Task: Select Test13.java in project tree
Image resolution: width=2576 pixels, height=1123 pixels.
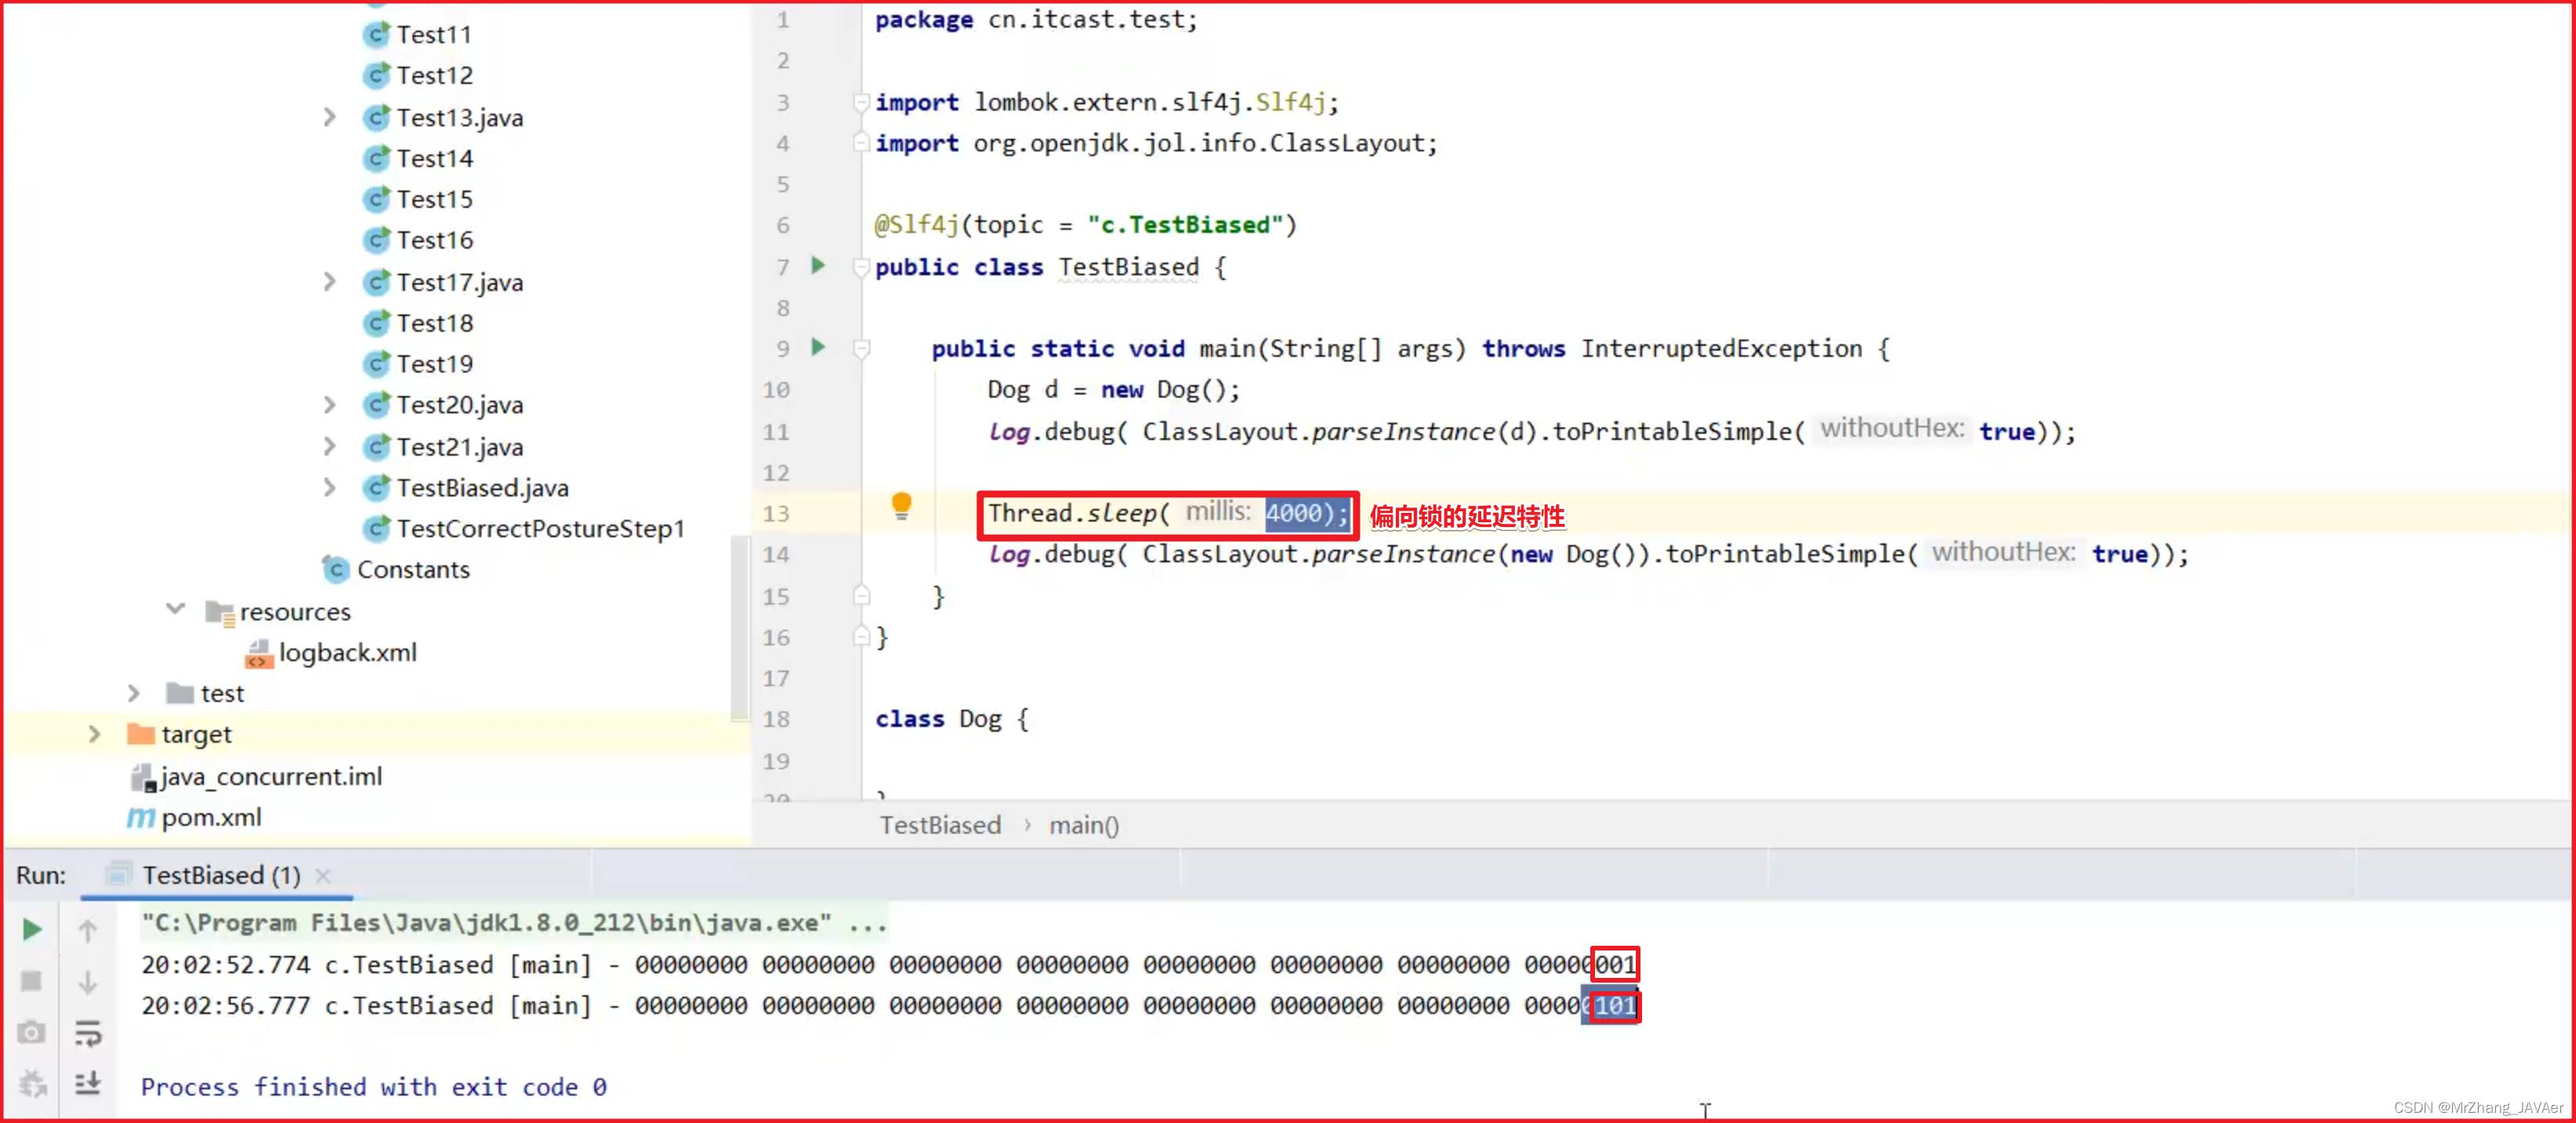Action: click(443, 117)
